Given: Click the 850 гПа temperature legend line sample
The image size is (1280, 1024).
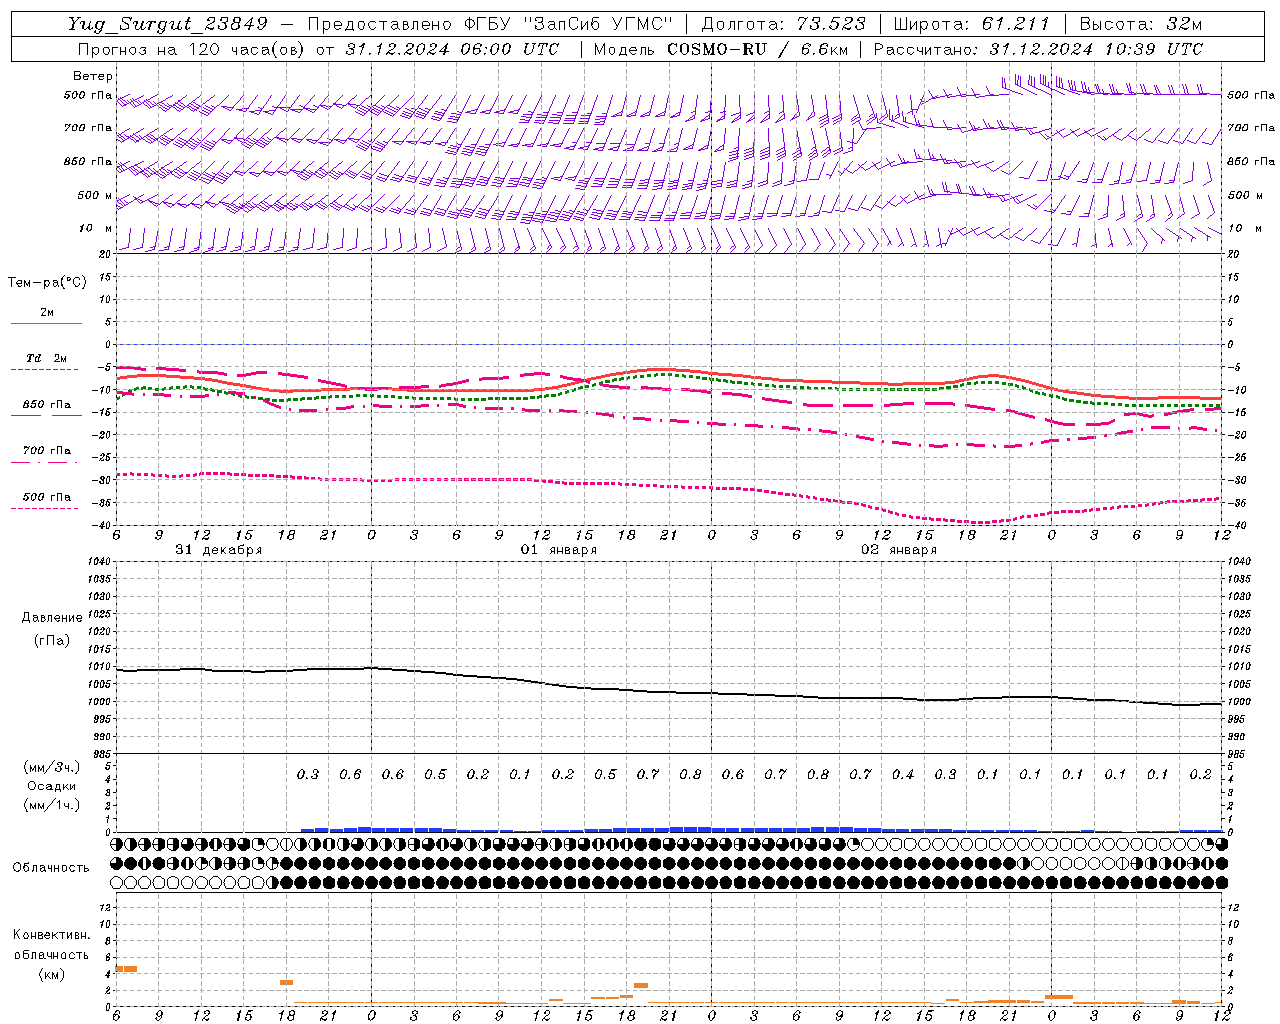Looking at the screenshot, I should coord(46,414).
